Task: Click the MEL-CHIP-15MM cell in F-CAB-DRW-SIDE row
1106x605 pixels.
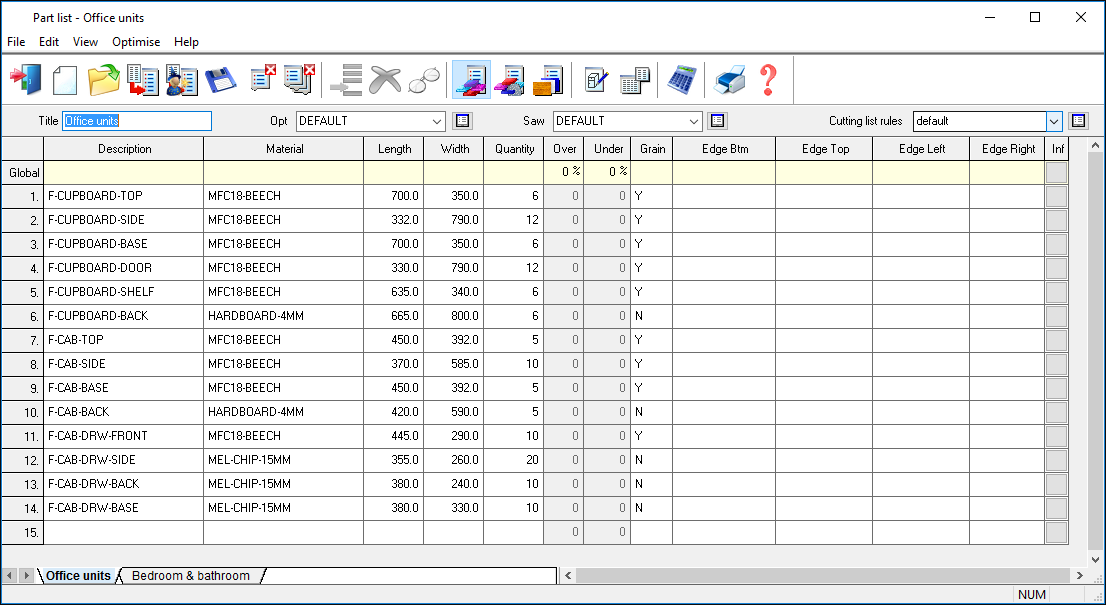Action: (284, 460)
